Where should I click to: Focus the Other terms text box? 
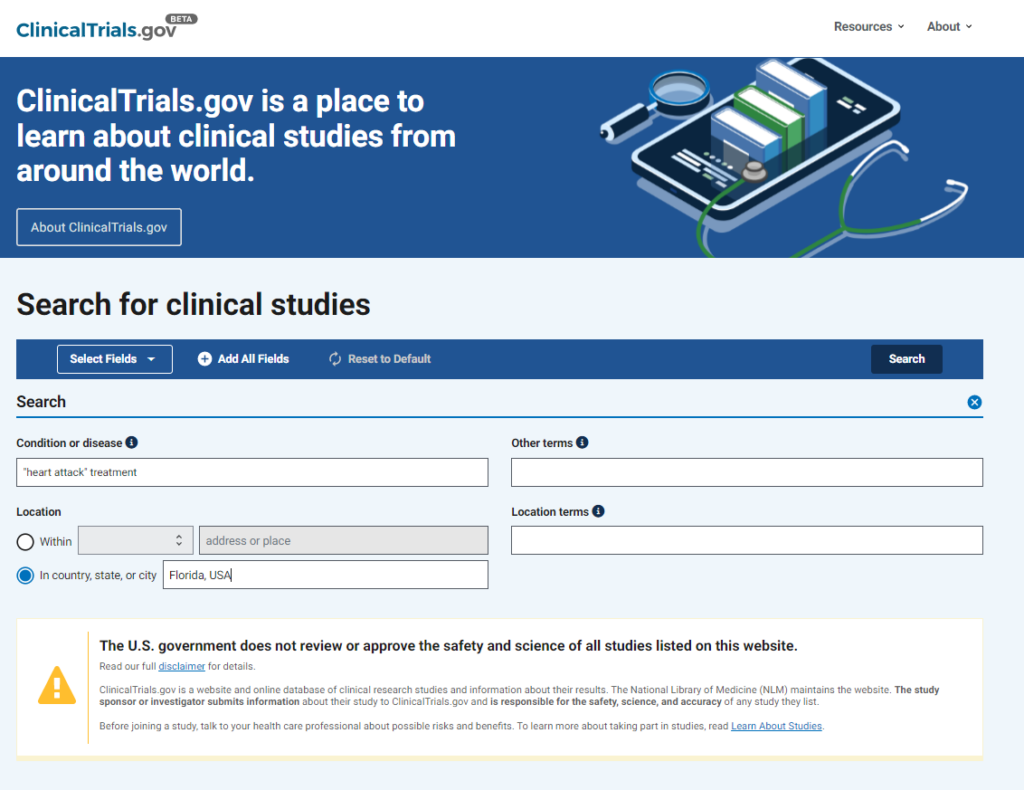point(746,472)
